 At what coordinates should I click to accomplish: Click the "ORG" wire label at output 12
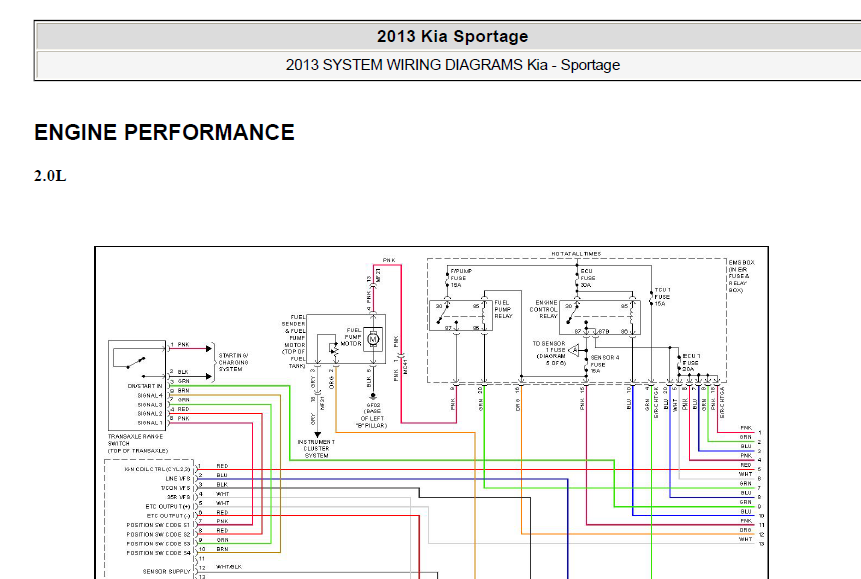(745, 530)
